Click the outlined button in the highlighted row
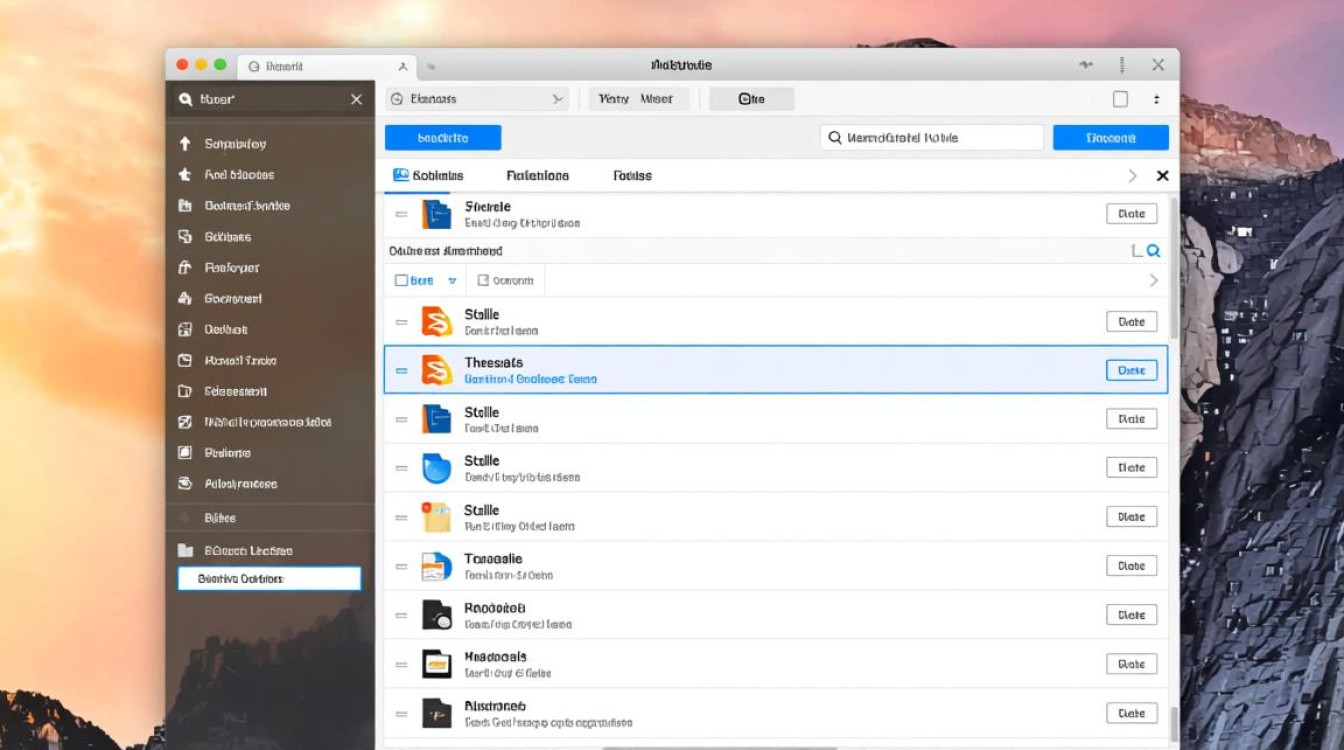Viewport: 1344px width, 750px height. pyautogui.click(x=1131, y=370)
